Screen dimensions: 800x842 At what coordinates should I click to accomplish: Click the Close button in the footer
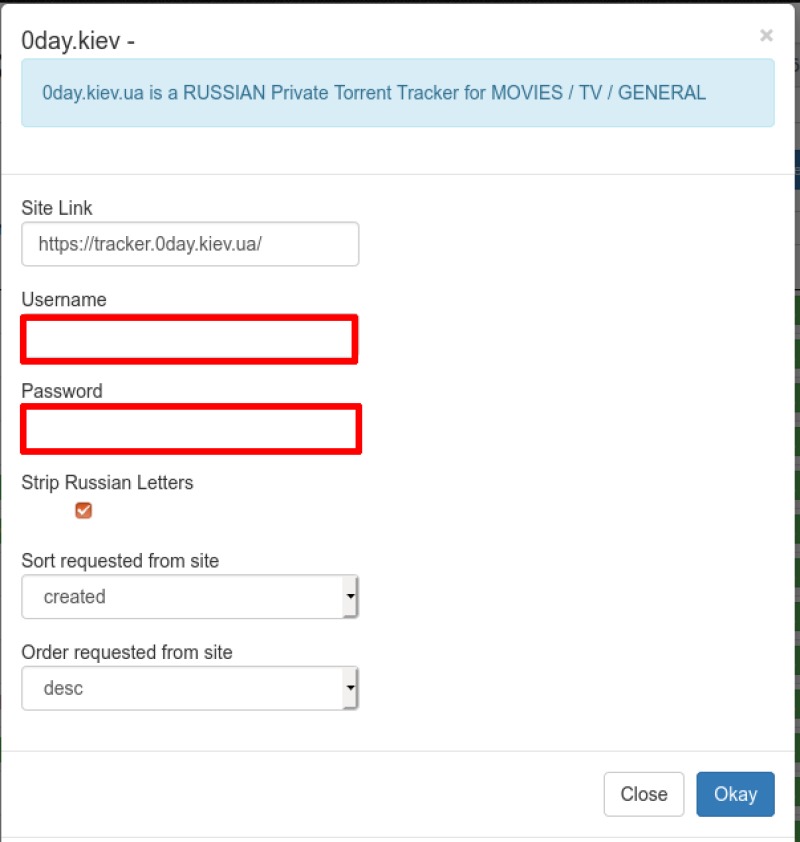[x=644, y=794]
